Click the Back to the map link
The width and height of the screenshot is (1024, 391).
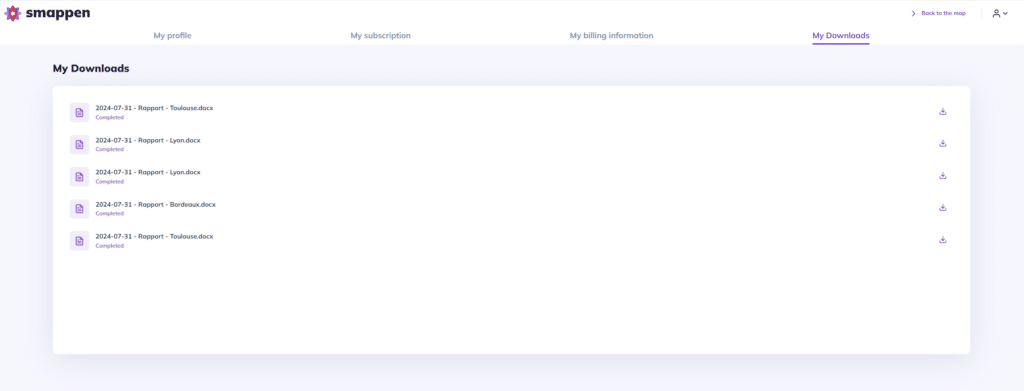click(938, 13)
